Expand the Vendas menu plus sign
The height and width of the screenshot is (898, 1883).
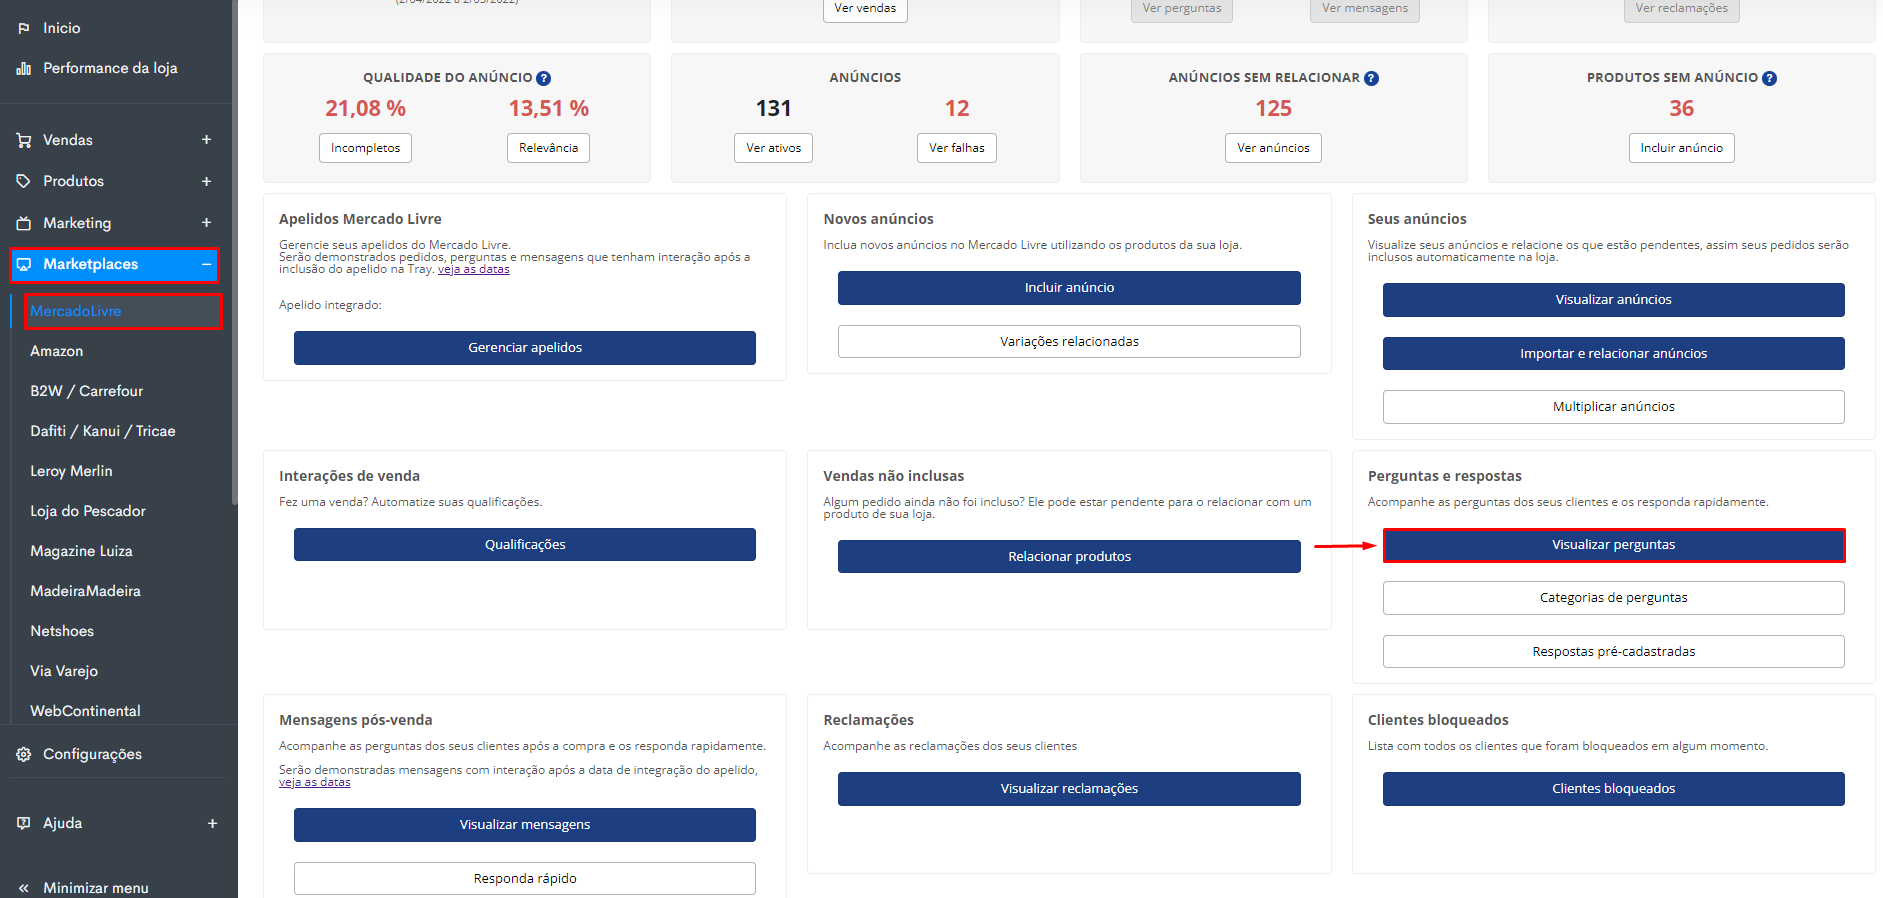click(206, 140)
